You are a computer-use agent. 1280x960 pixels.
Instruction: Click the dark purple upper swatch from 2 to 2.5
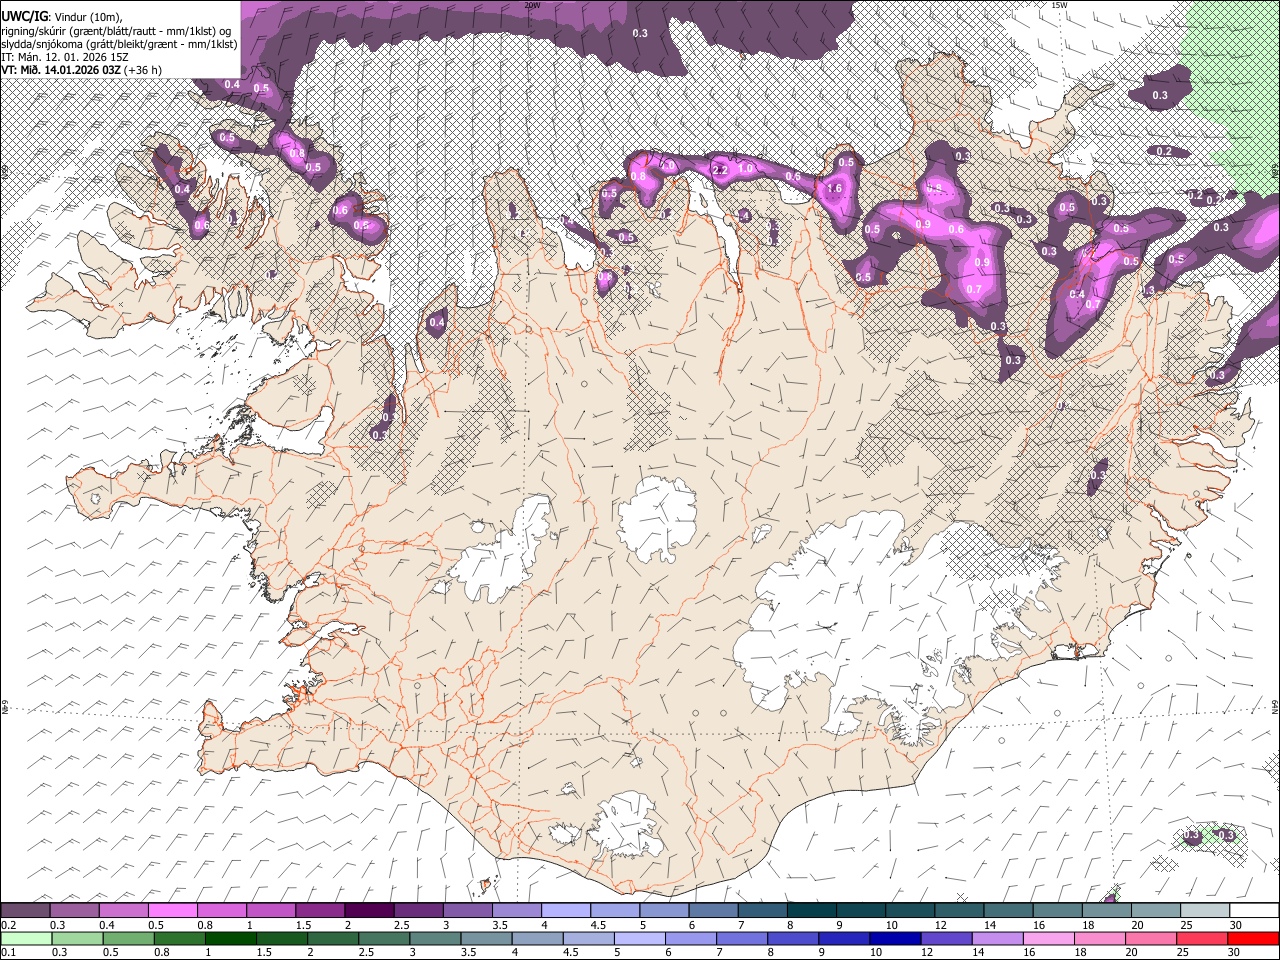tap(369, 910)
